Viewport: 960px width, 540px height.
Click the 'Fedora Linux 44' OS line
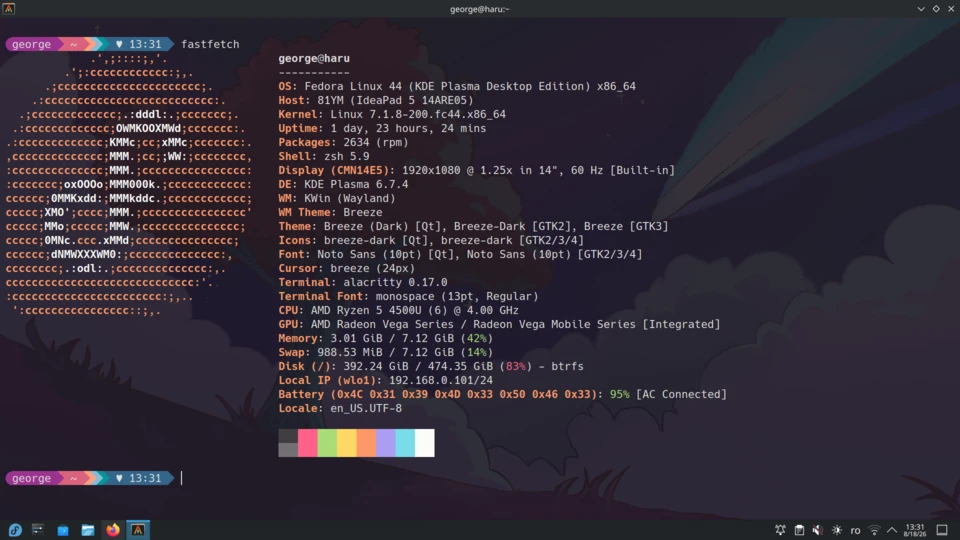(457, 86)
